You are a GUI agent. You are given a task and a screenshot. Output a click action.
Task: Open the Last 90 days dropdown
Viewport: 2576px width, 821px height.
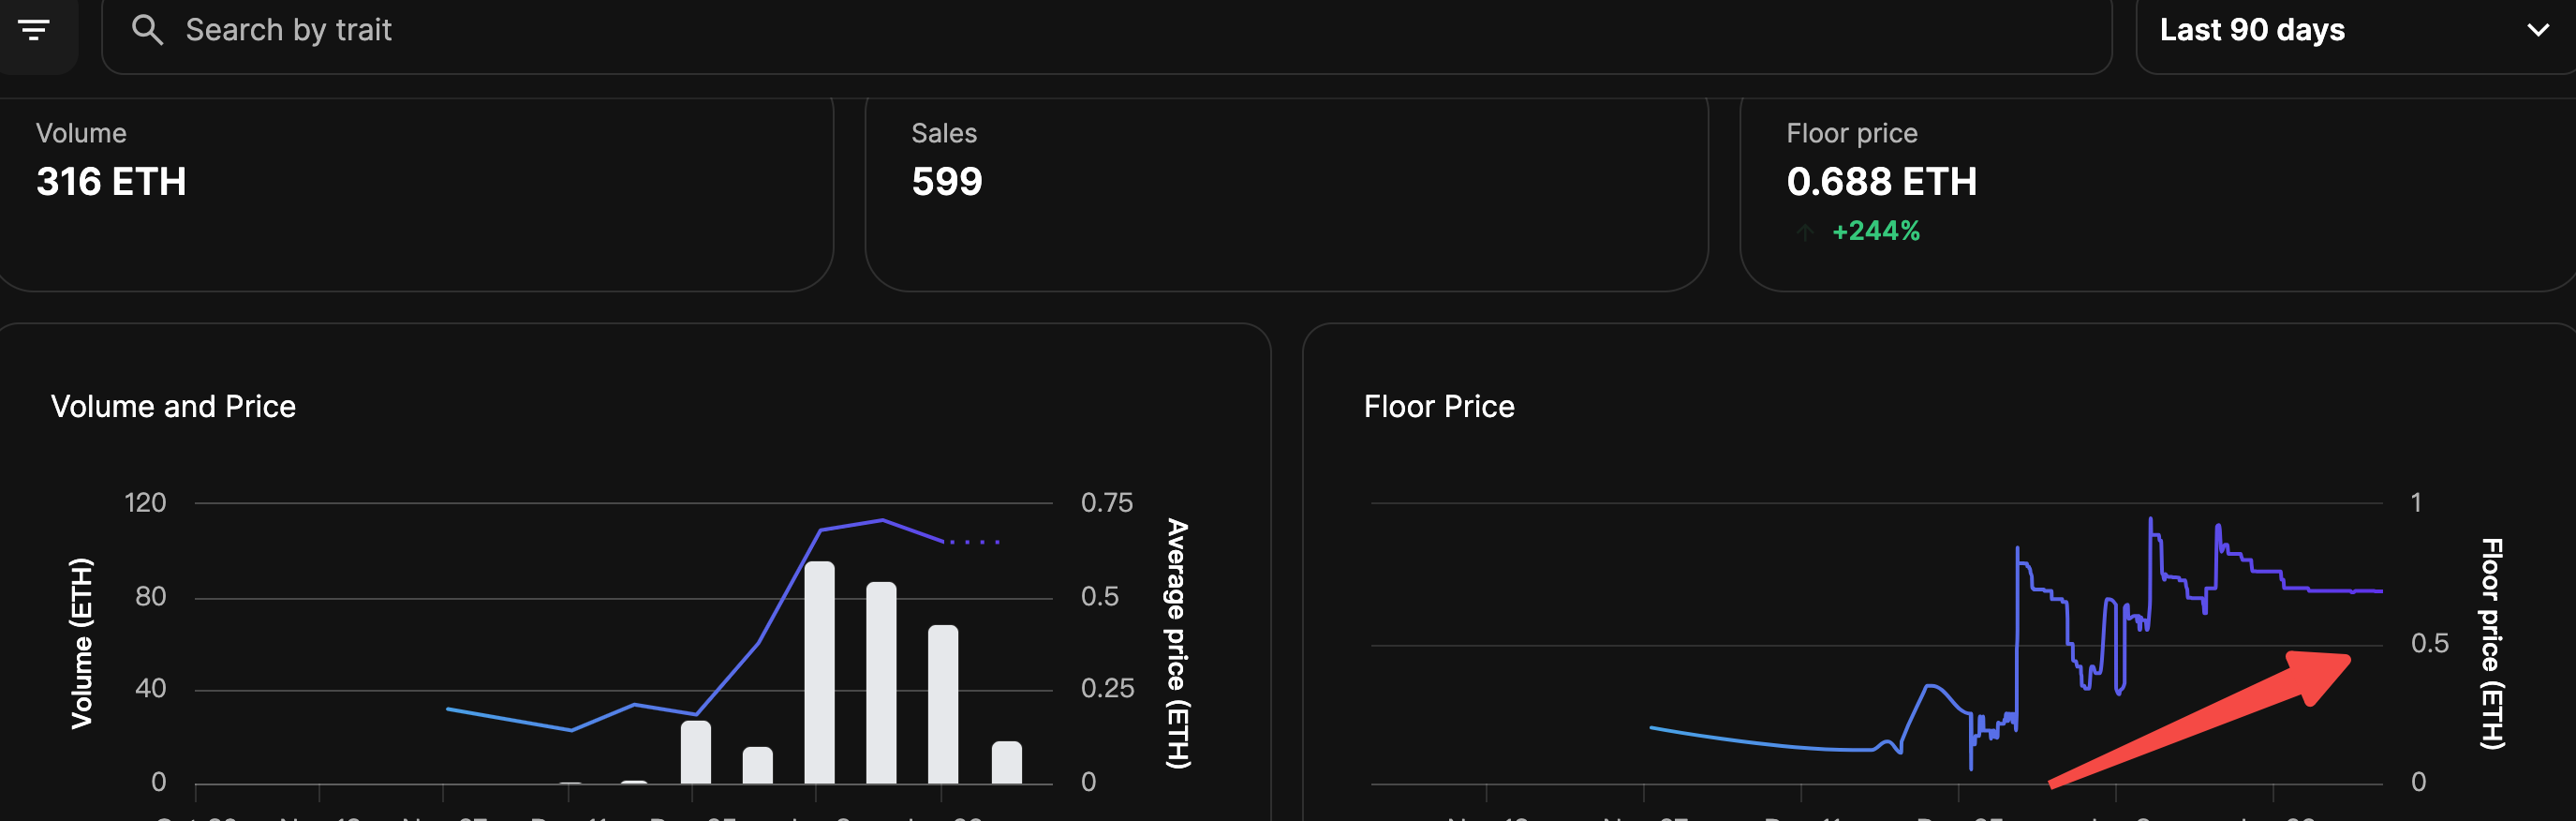2355,32
